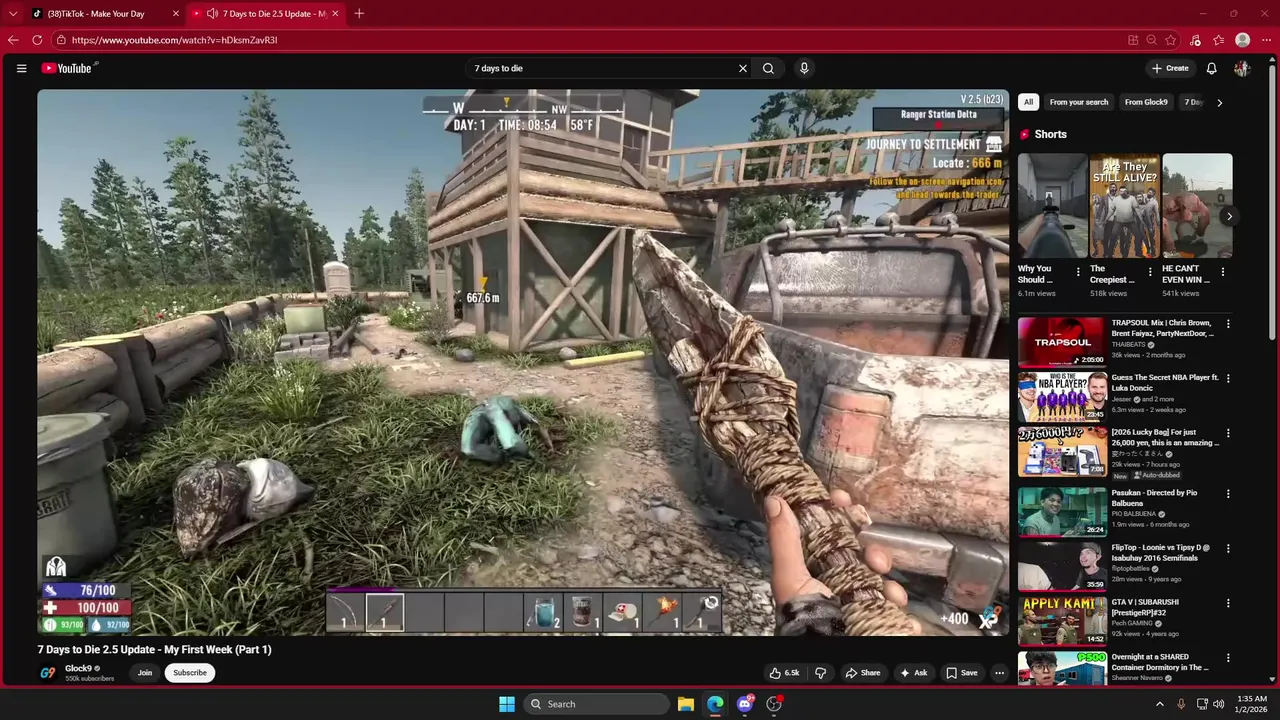
Task: Subscribe to the Glock9 channel
Action: point(190,673)
